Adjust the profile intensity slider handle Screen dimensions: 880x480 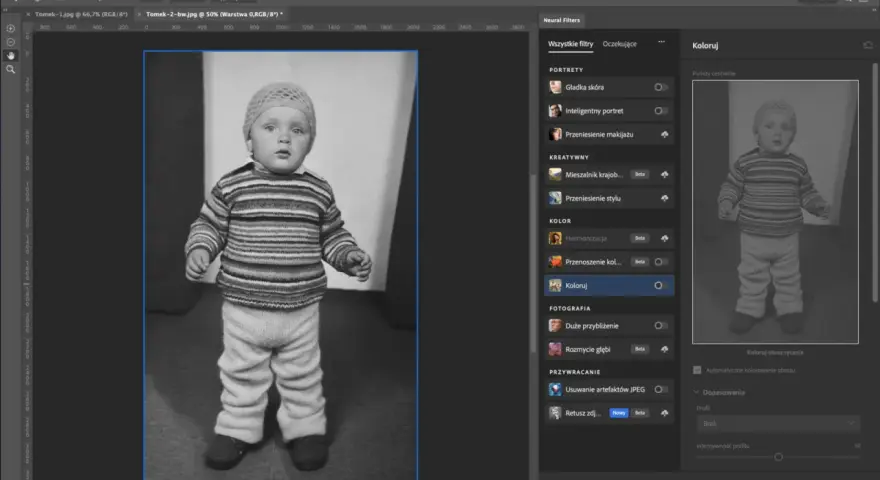click(x=778, y=457)
